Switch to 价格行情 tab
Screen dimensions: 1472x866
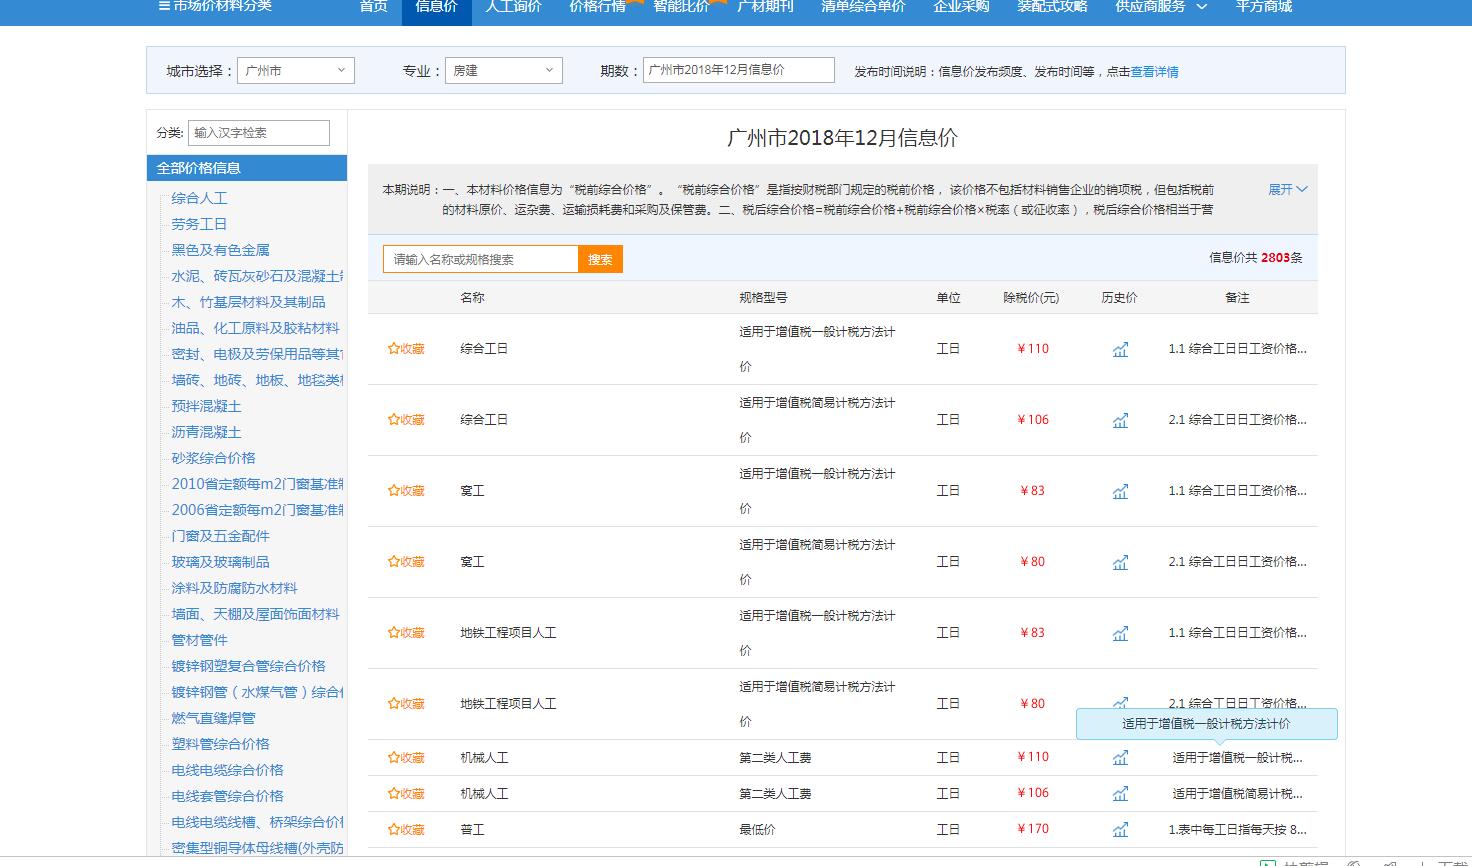click(x=597, y=6)
